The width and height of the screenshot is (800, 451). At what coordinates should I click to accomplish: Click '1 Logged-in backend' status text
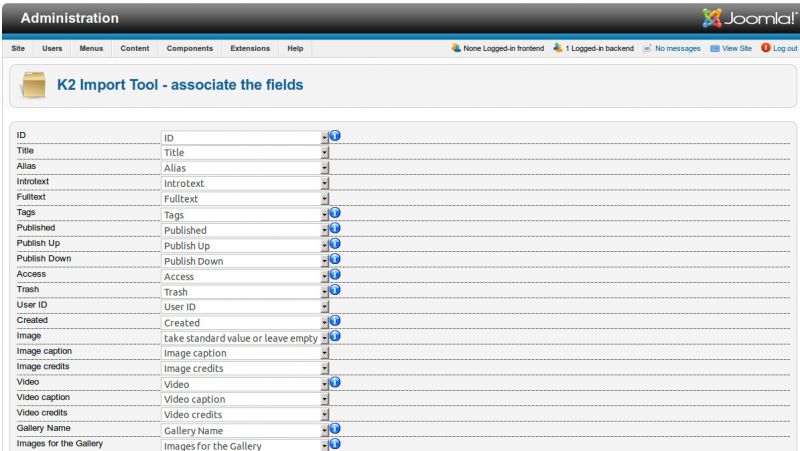point(599,48)
